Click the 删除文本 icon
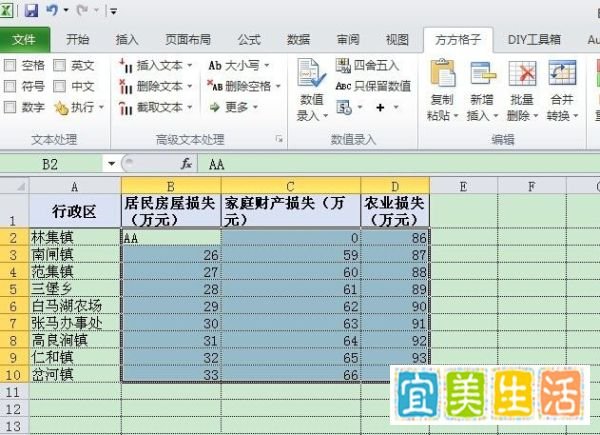600x435 pixels. tap(125, 86)
